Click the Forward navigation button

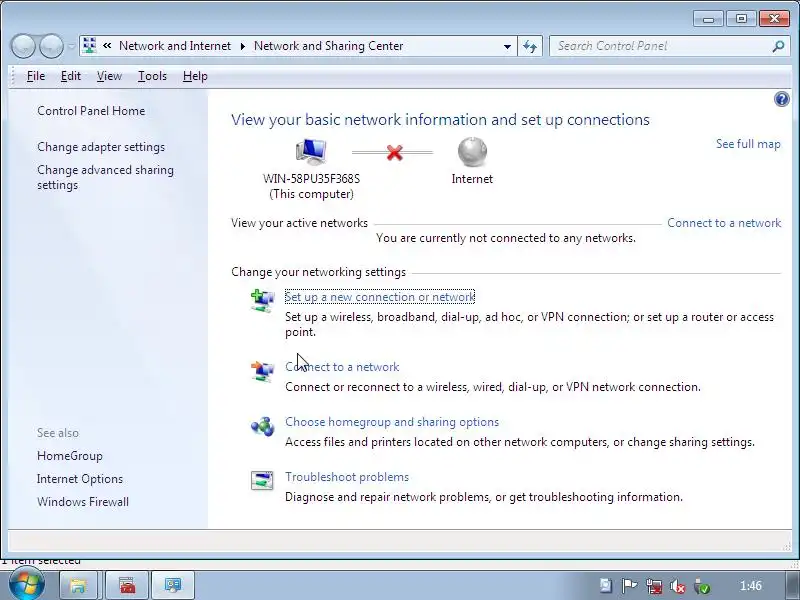point(51,46)
